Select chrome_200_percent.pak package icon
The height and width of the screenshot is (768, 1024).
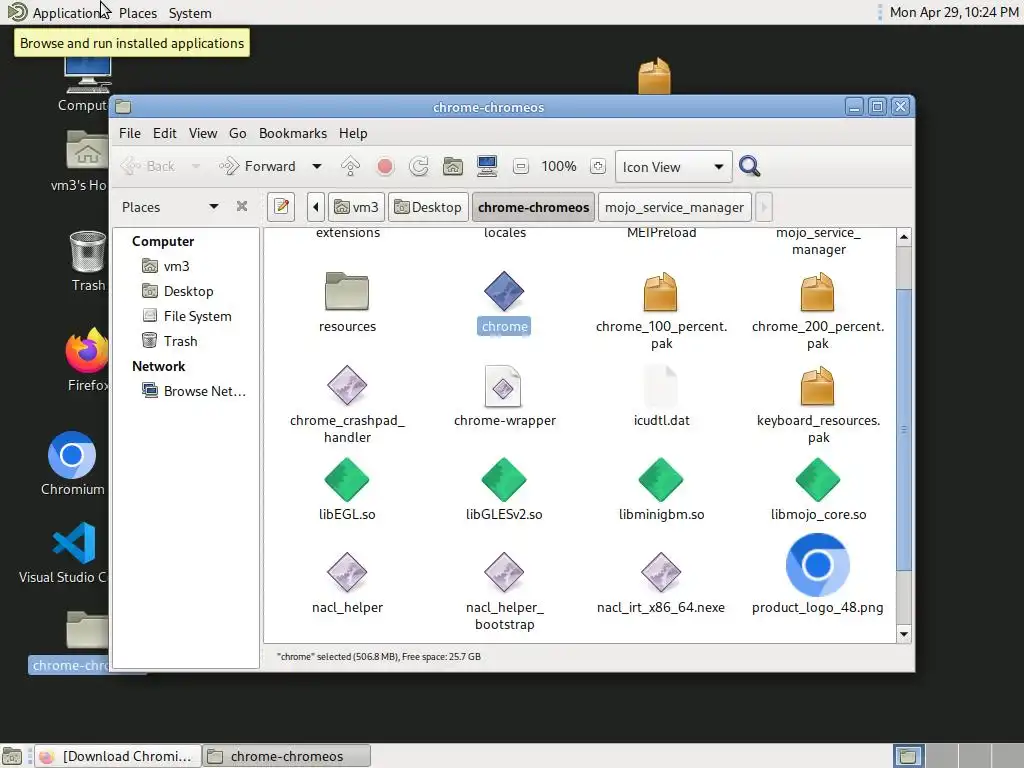pos(817,291)
